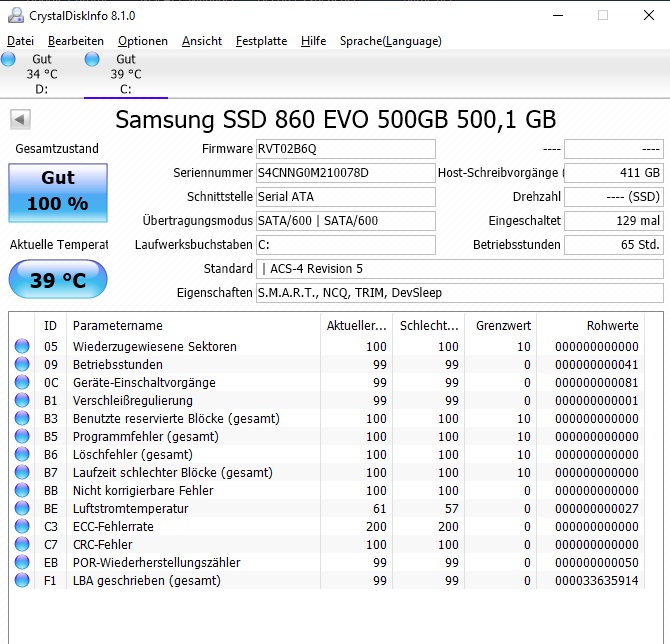
Task: Click status orb for Laufzeit schlechter Blöcke
Action: [22, 472]
